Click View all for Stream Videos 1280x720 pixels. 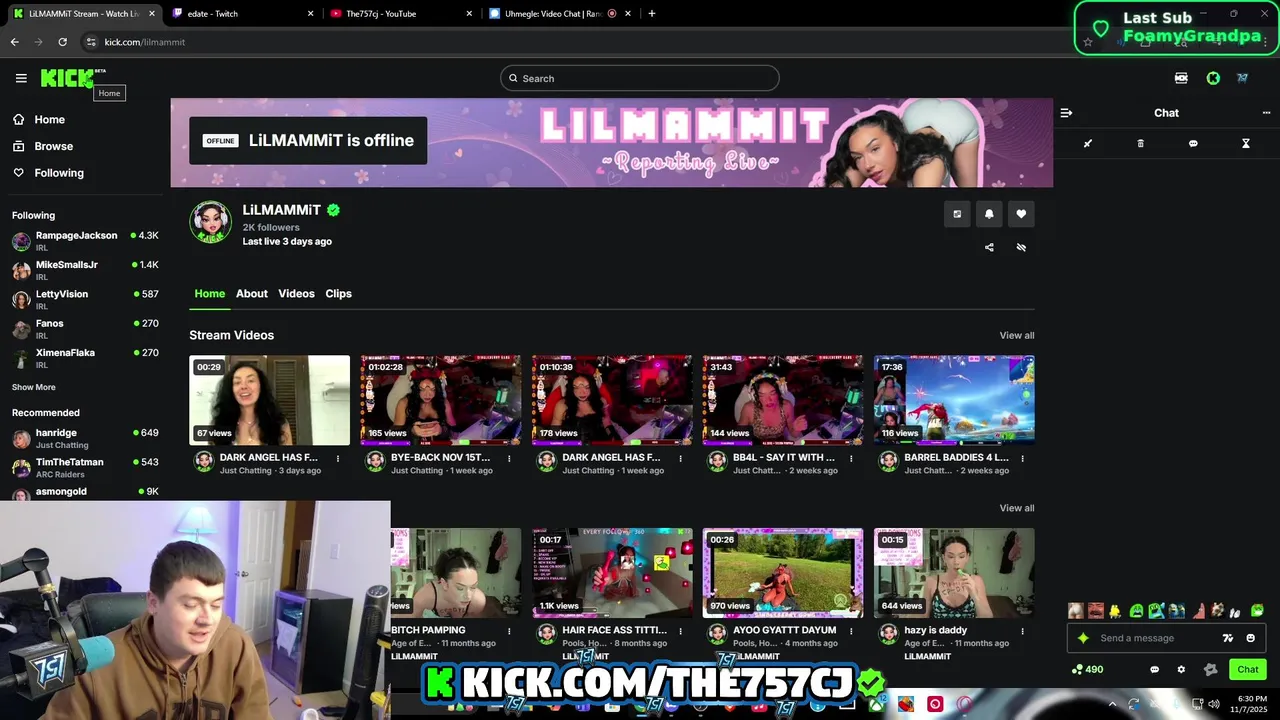1017,335
